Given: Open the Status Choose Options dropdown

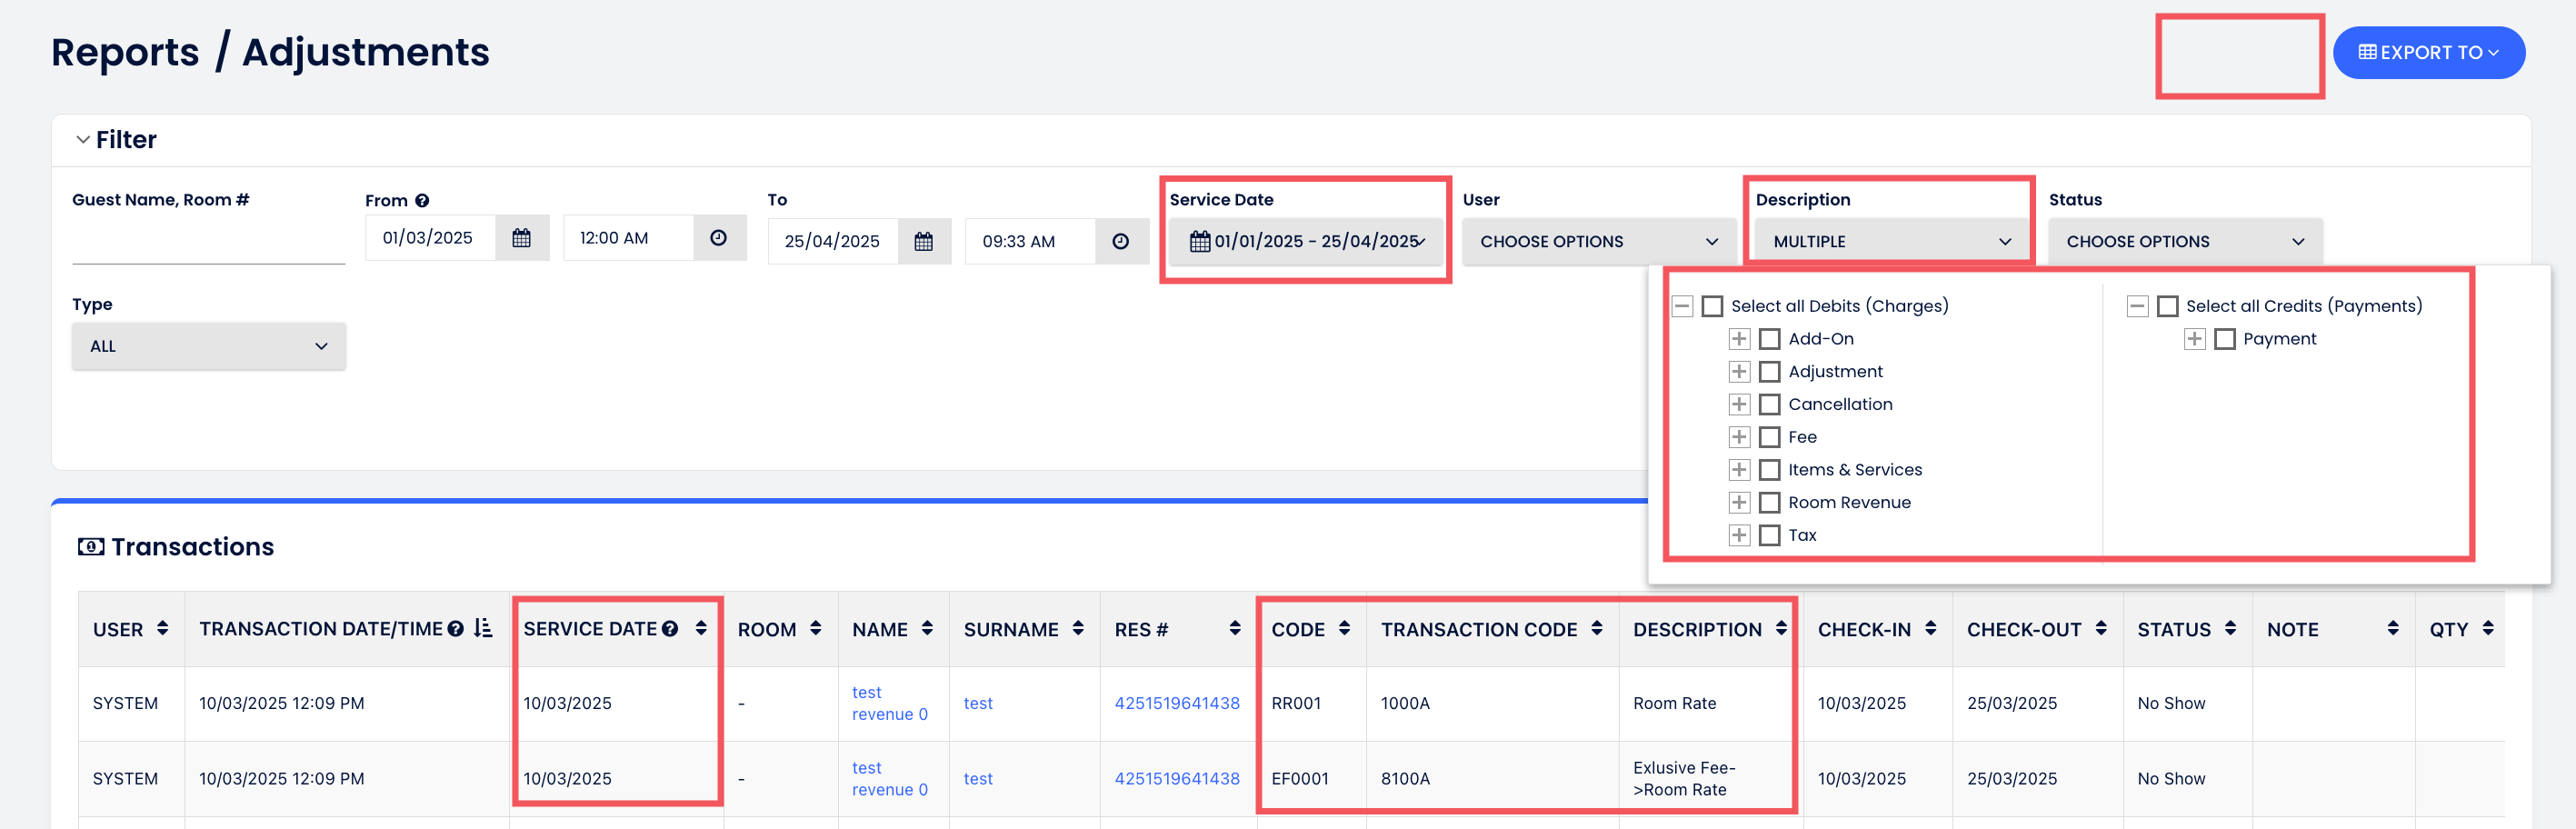Looking at the screenshot, I should pyautogui.click(x=2184, y=242).
